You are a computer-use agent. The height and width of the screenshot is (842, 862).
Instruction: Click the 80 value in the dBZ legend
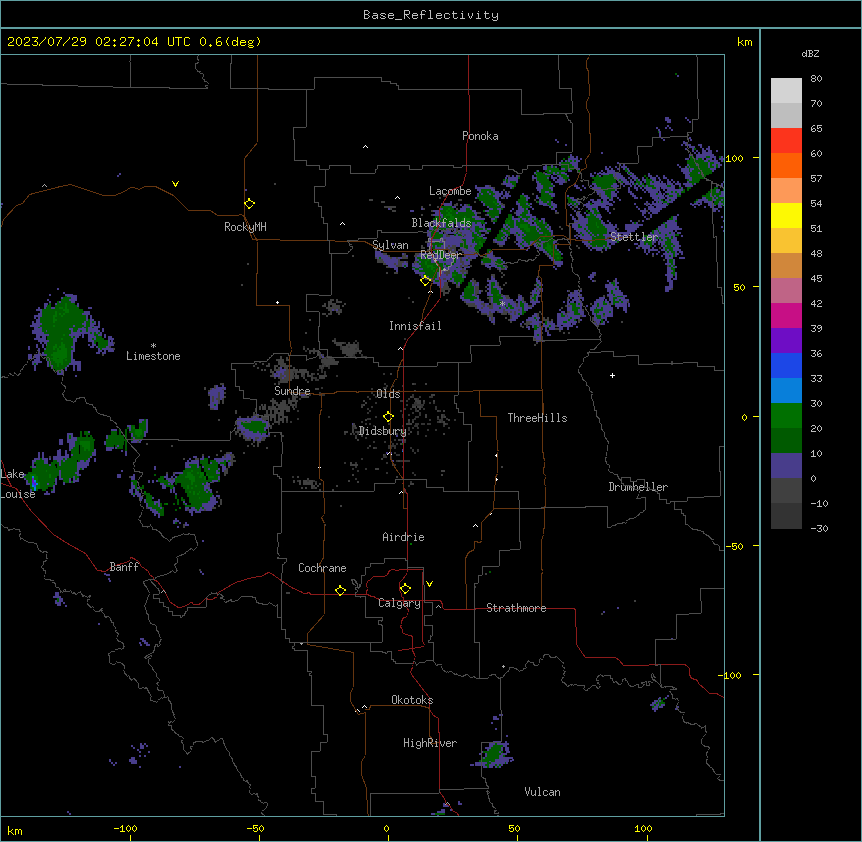816,79
